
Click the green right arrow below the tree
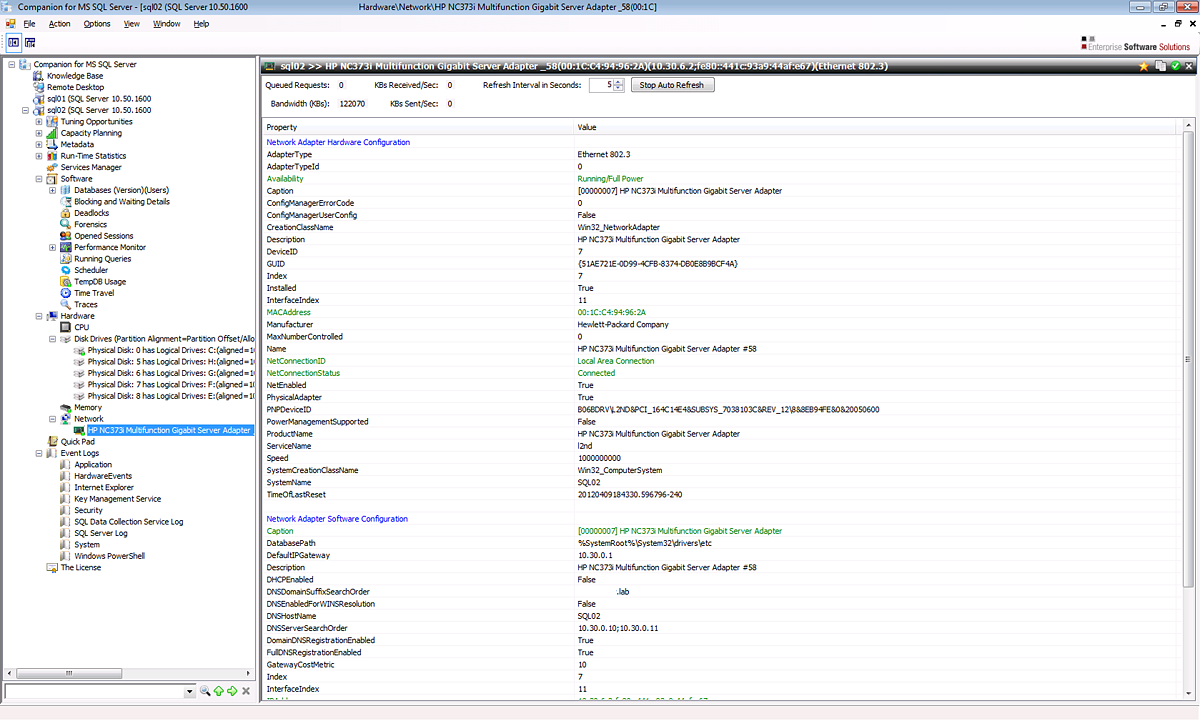point(232,691)
